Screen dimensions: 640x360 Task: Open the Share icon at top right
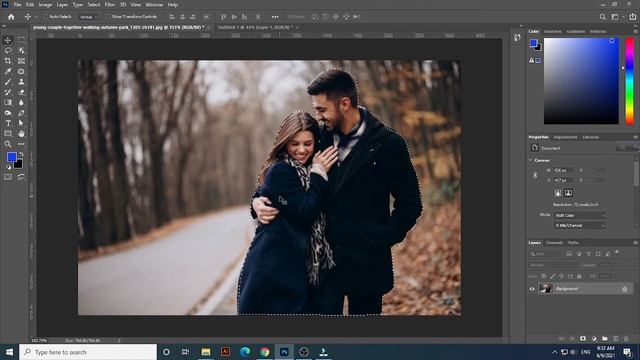[x=632, y=17]
